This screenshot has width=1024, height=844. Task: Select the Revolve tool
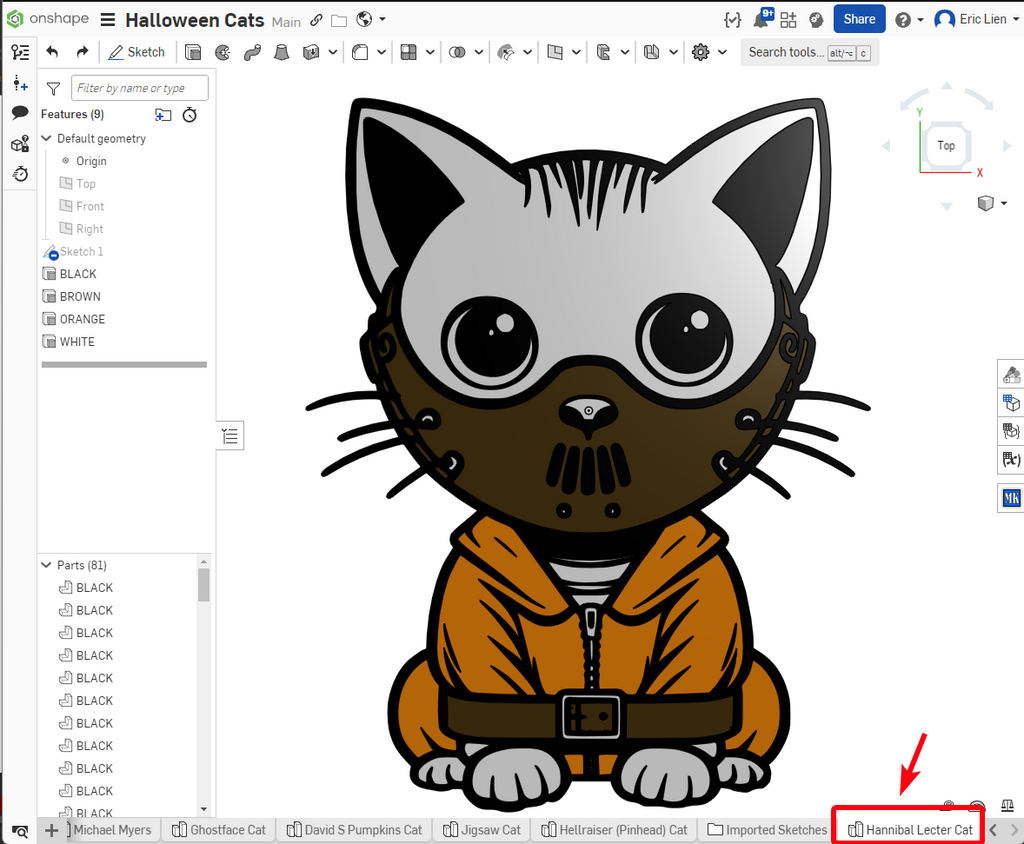[x=223, y=52]
